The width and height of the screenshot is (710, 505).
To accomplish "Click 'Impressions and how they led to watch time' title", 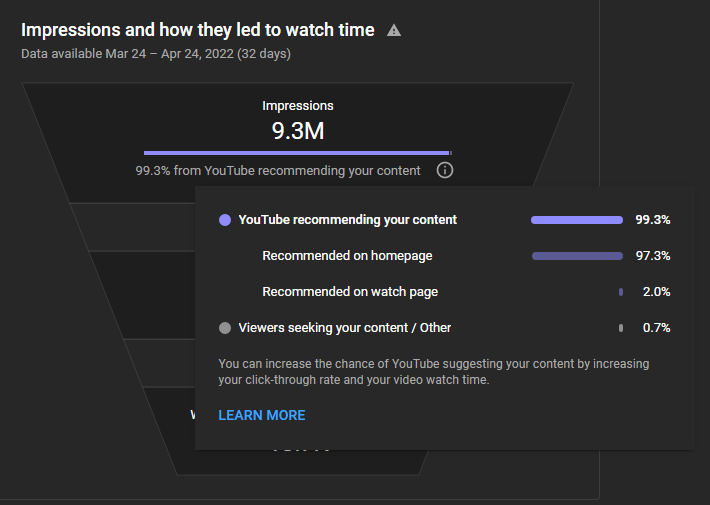I will coord(198,30).
